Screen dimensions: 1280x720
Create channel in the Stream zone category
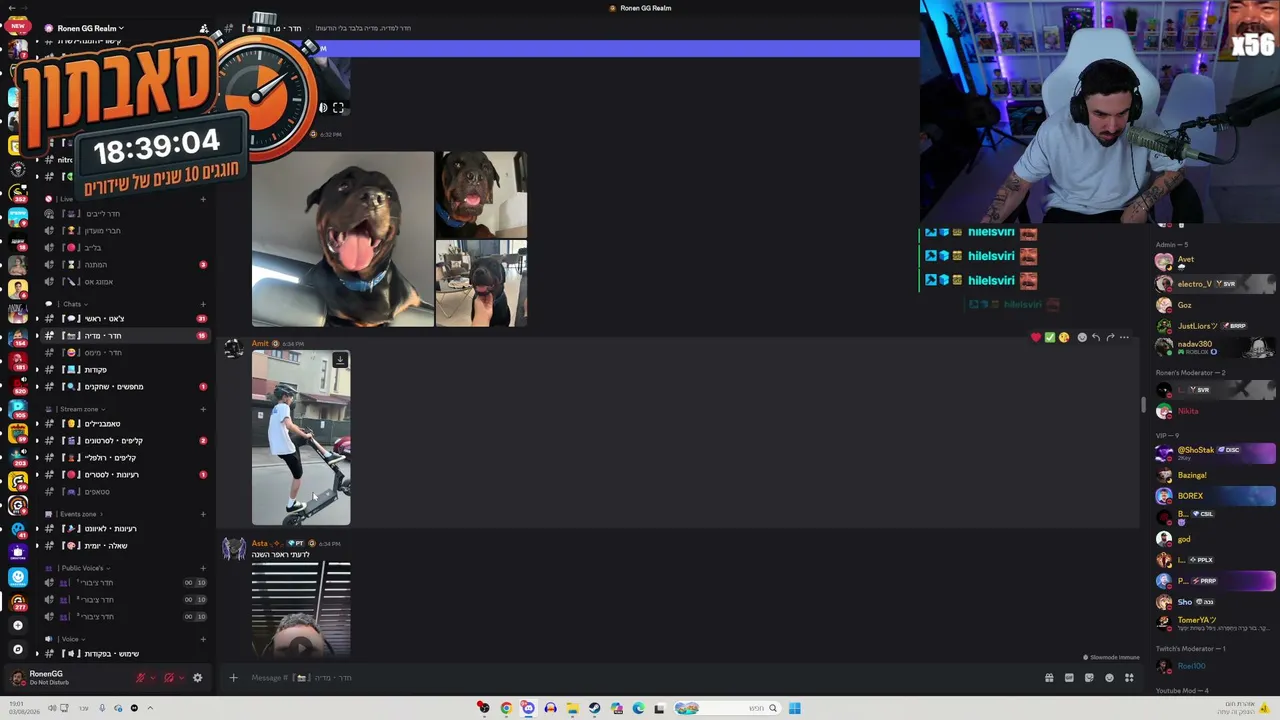[x=203, y=409]
